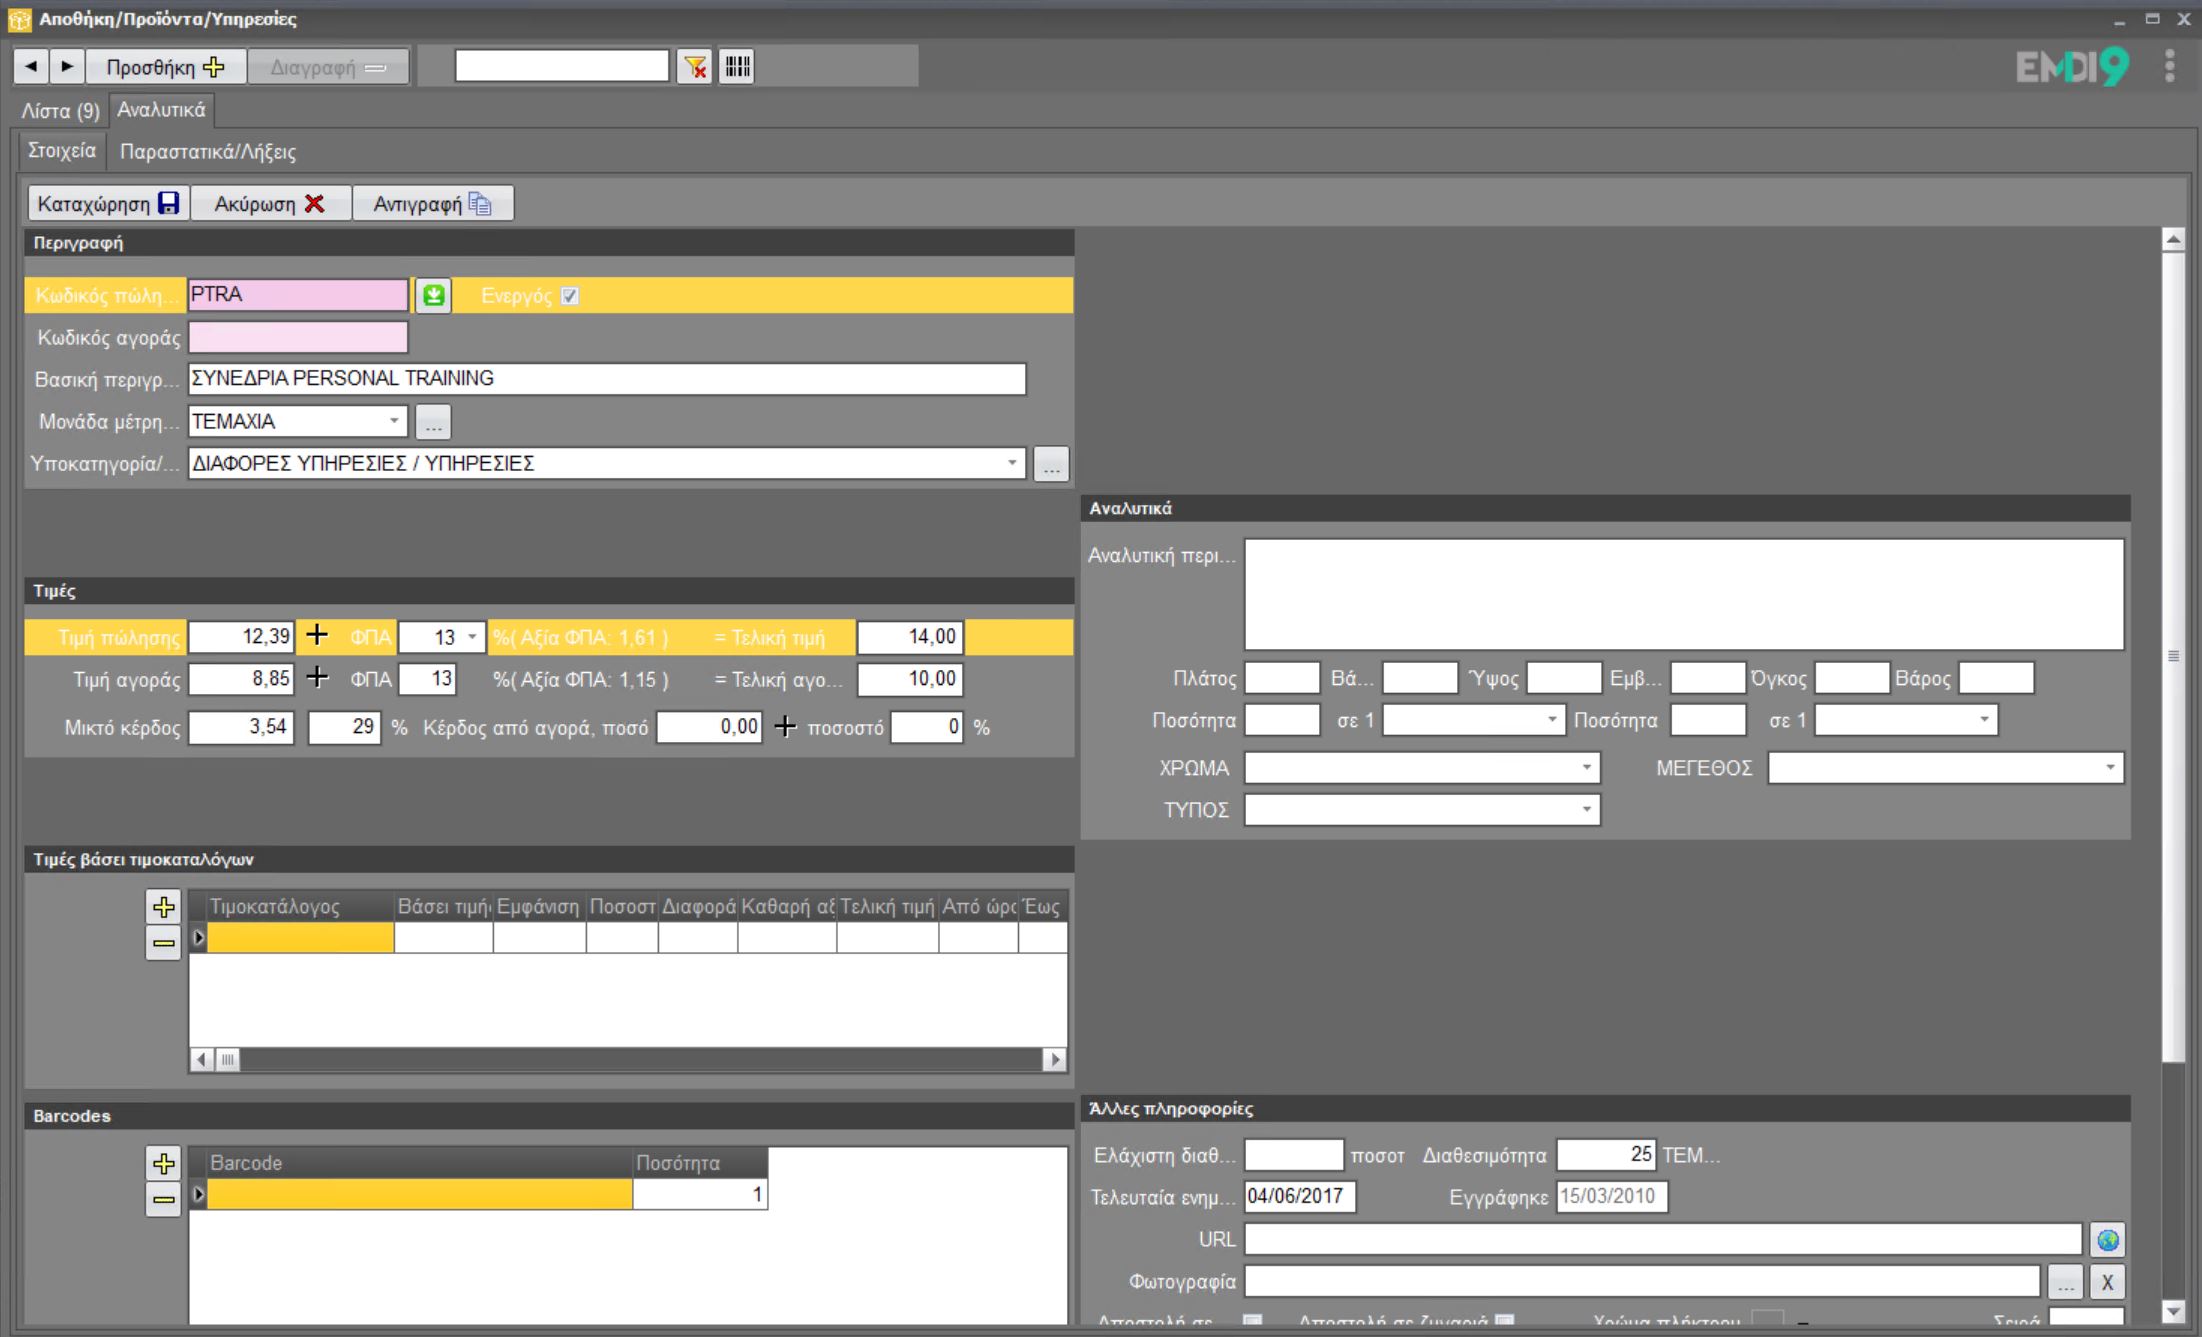Switch to the Λίστα (9) tab
Screen dimensions: 2202x1337
60,110
